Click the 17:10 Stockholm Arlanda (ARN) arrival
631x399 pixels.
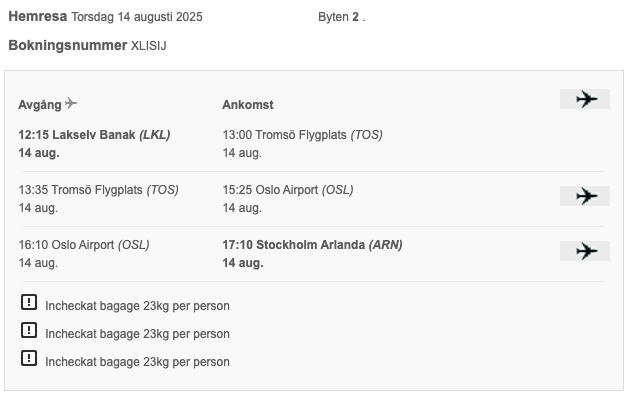coord(313,245)
